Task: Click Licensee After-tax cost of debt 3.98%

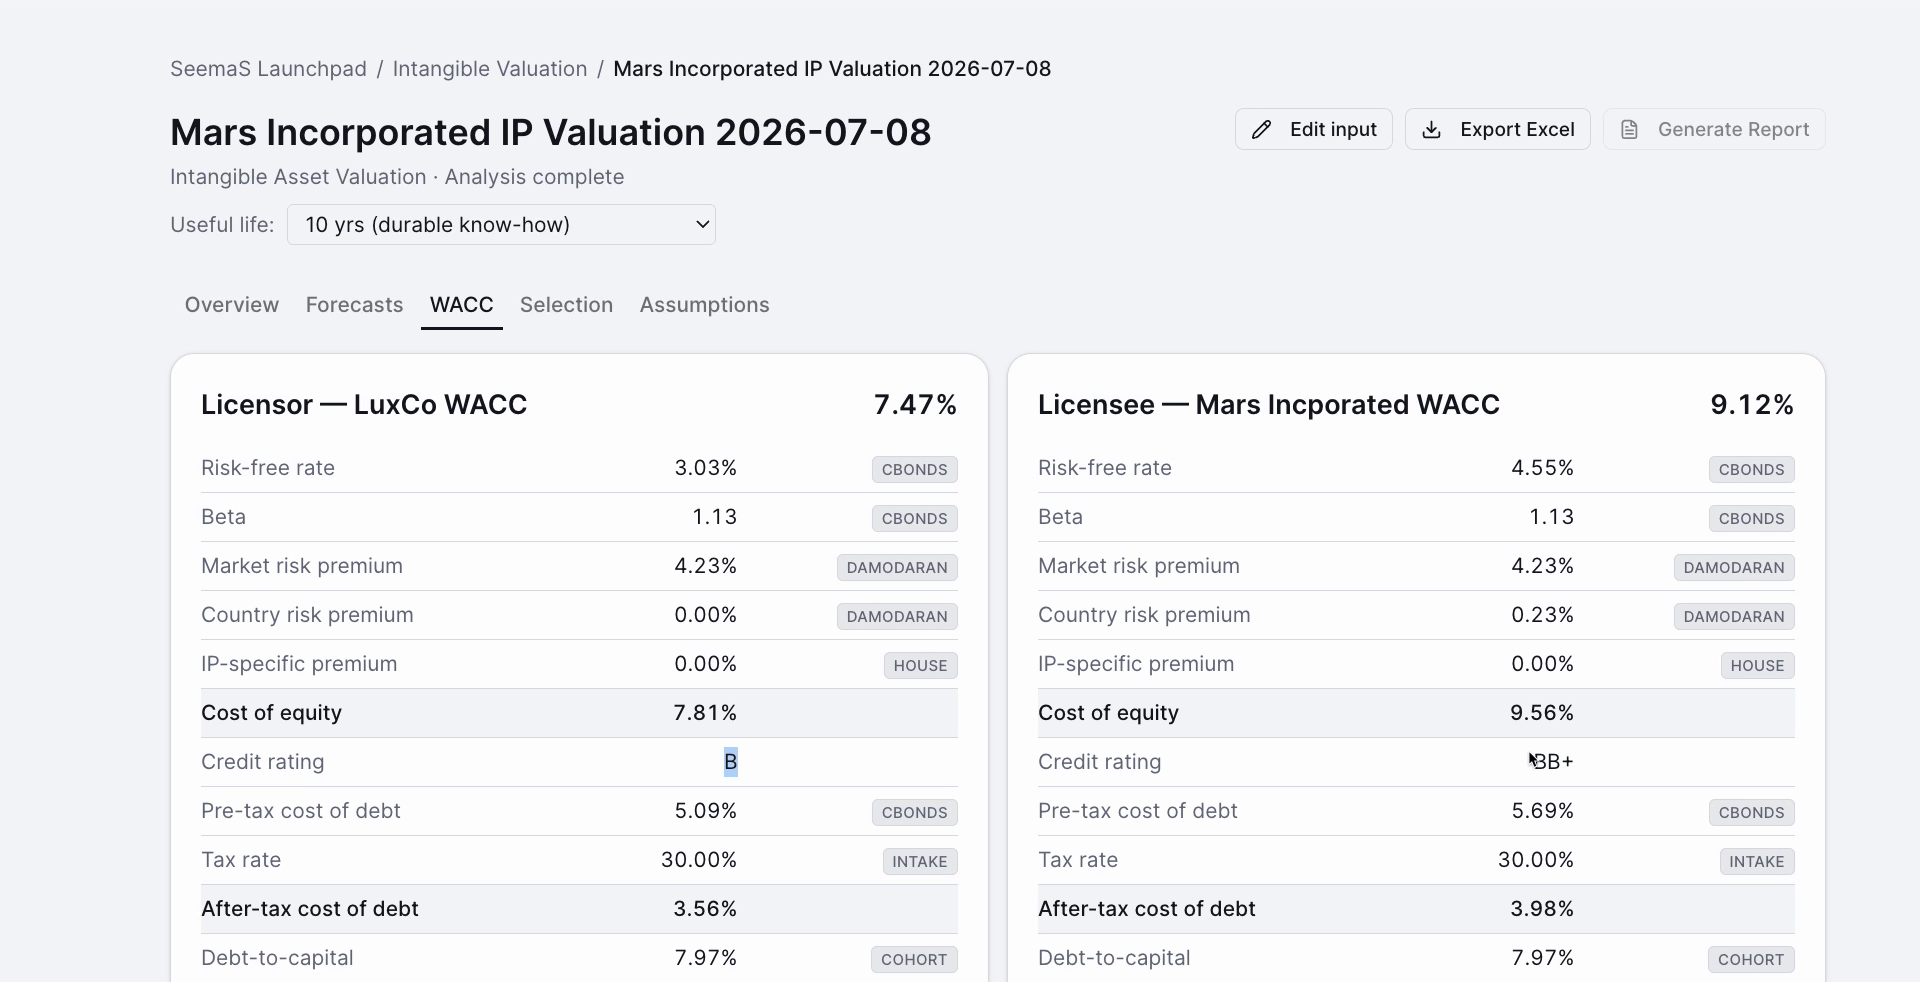Action: [1542, 909]
